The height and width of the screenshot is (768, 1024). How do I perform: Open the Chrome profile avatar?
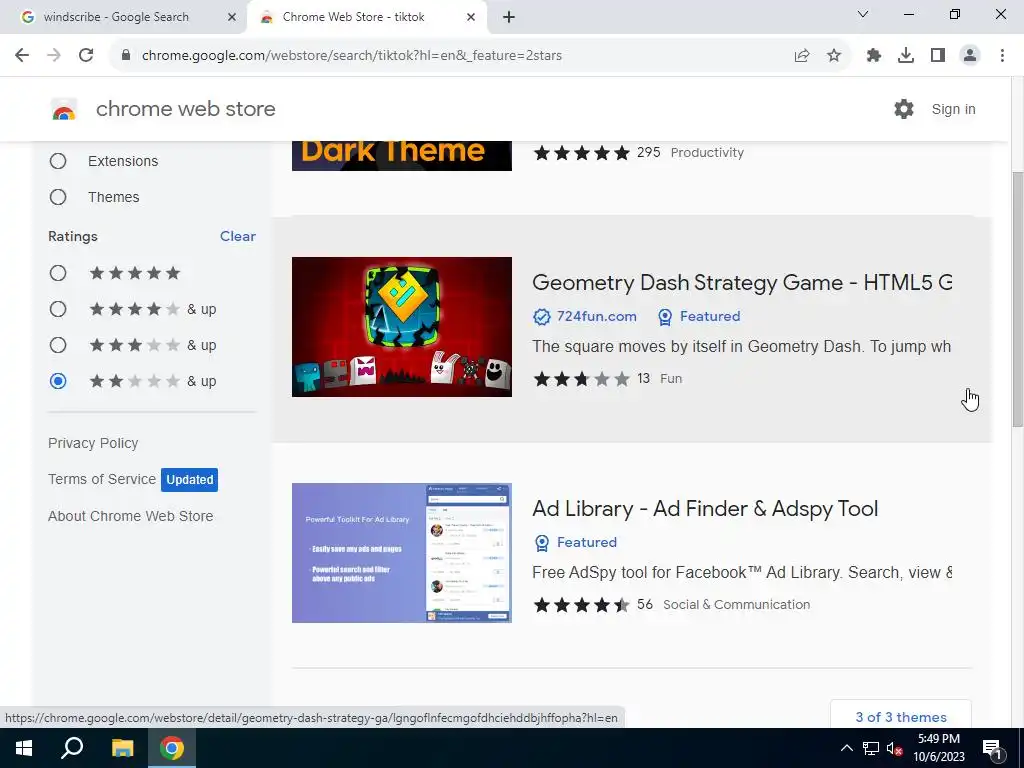pos(970,56)
